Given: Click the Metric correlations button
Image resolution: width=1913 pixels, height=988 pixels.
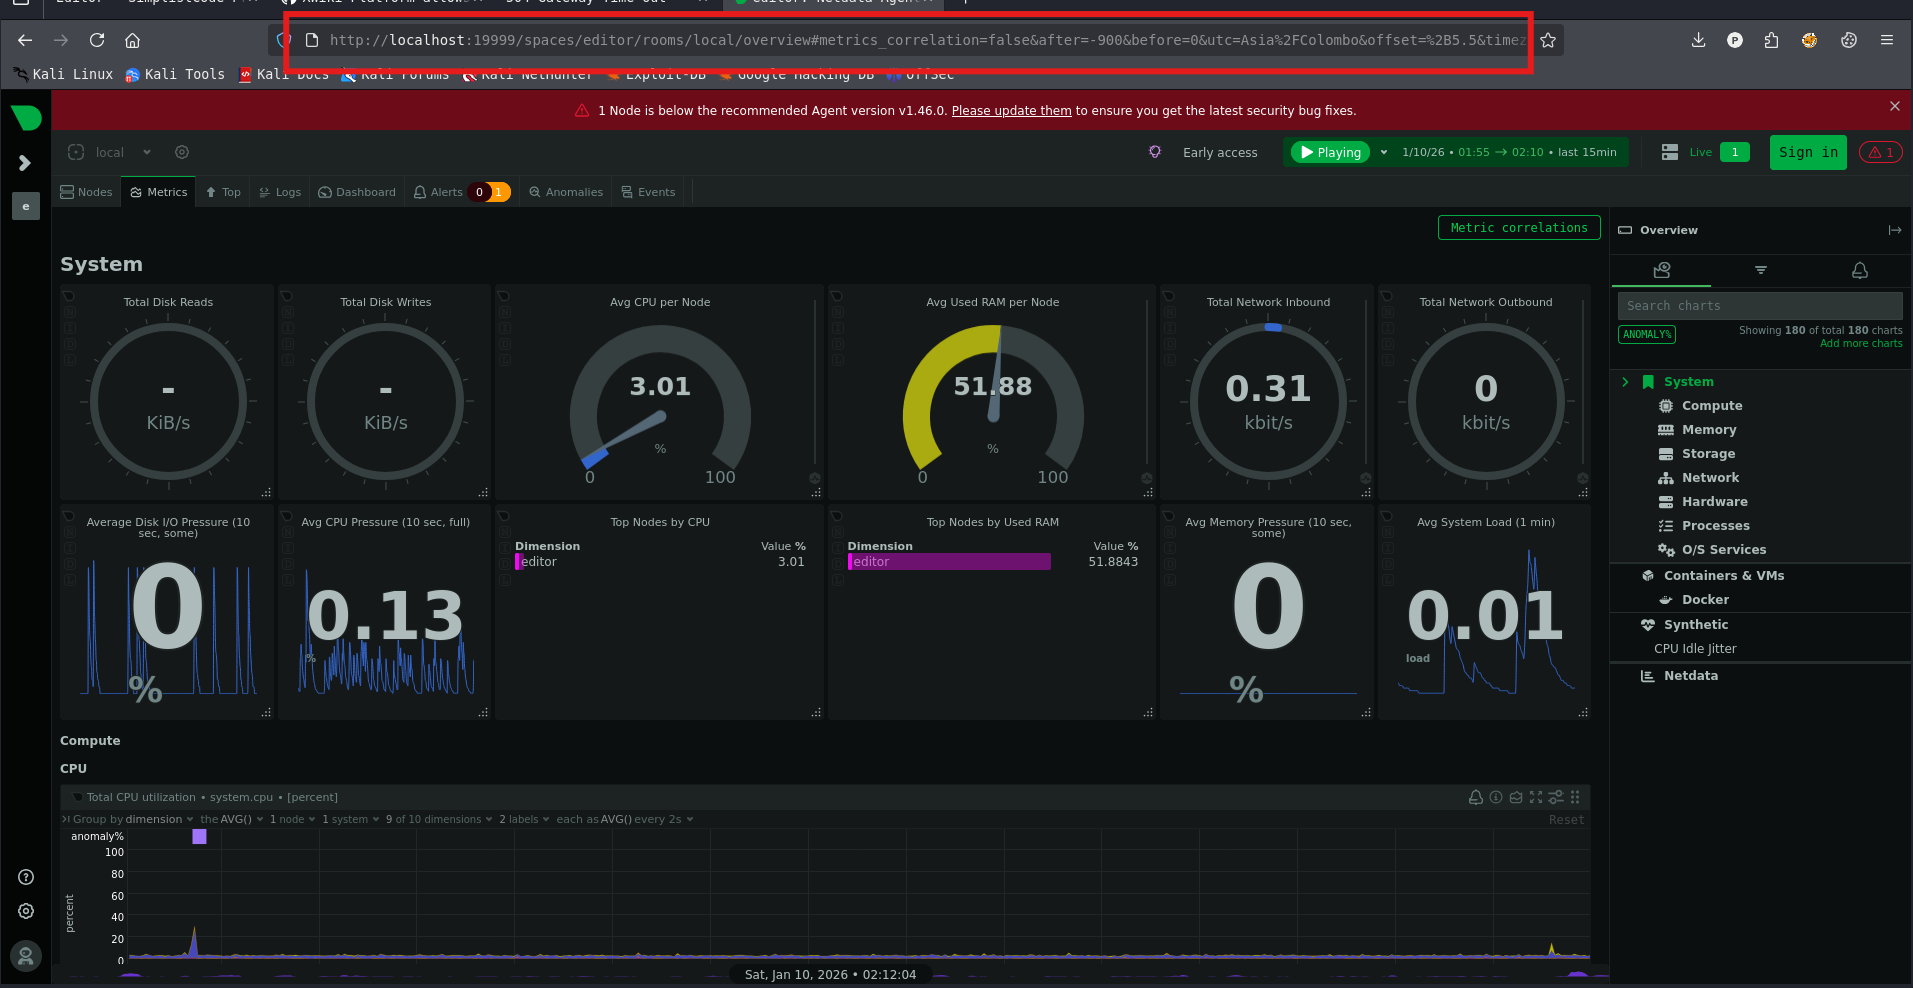Looking at the screenshot, I should (1519, 228).
